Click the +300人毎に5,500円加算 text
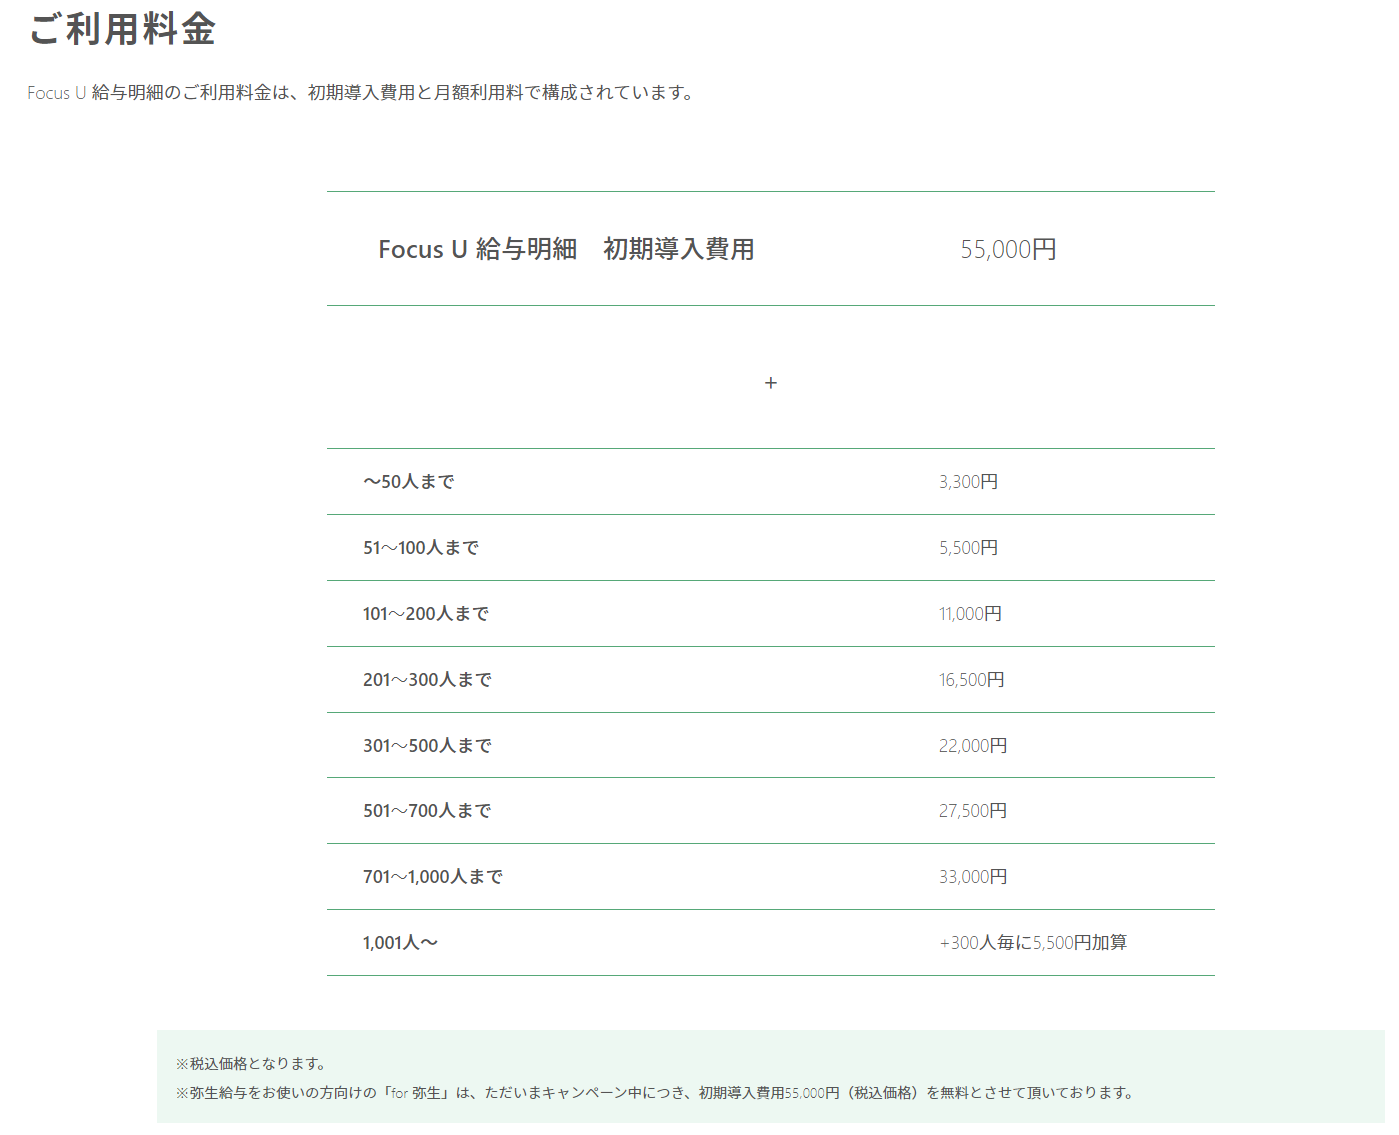Viewport: 1399px width, 1135px height. click(x=1033, y=943)
